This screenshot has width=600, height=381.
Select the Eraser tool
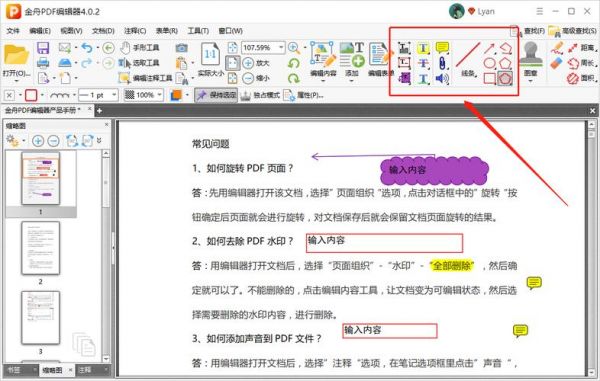click(557, 63)
